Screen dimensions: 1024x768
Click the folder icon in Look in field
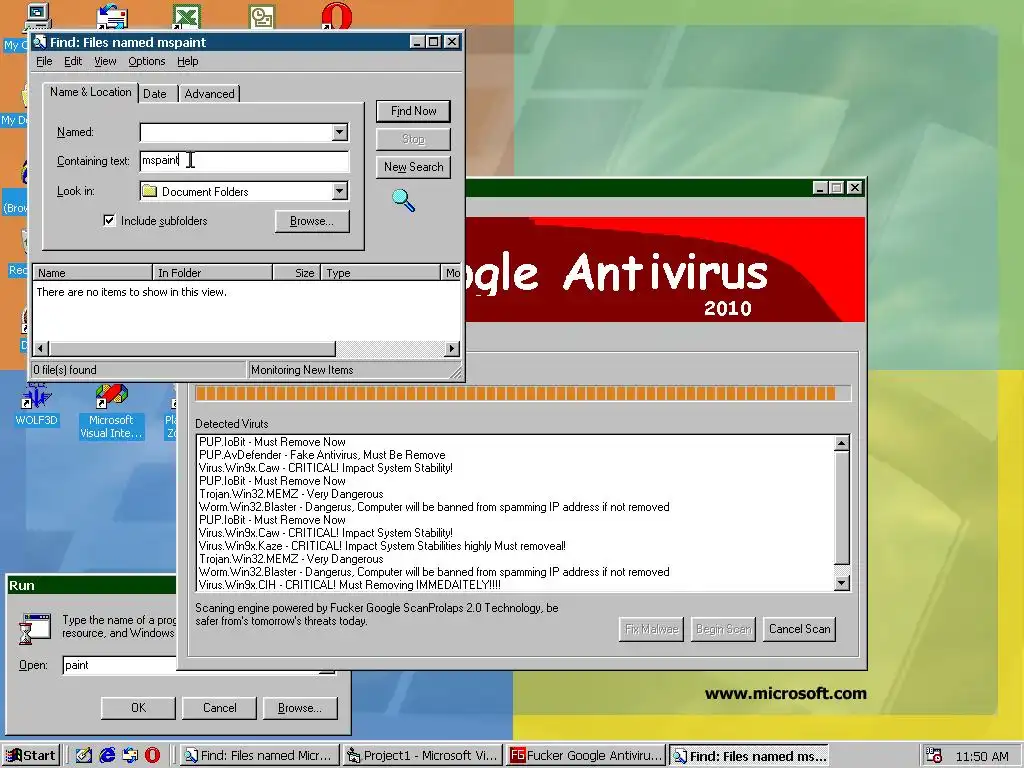click(x=150, y=191)
